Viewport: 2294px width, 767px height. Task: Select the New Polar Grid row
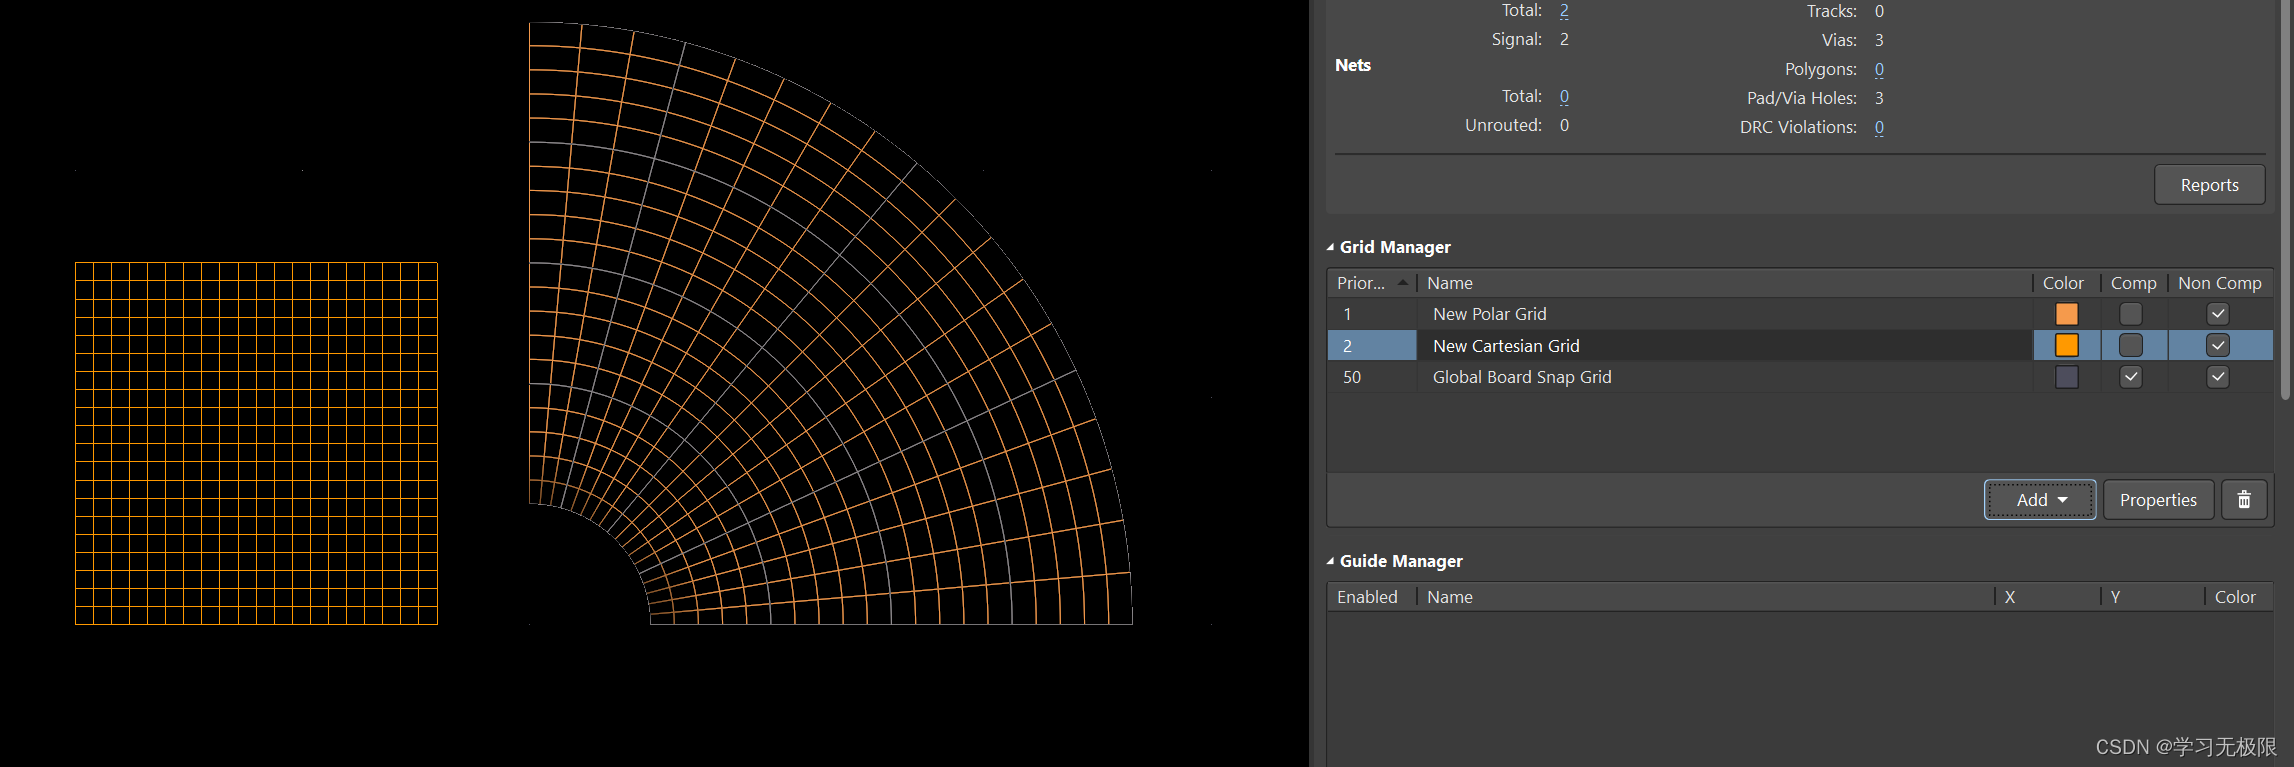1489,314
